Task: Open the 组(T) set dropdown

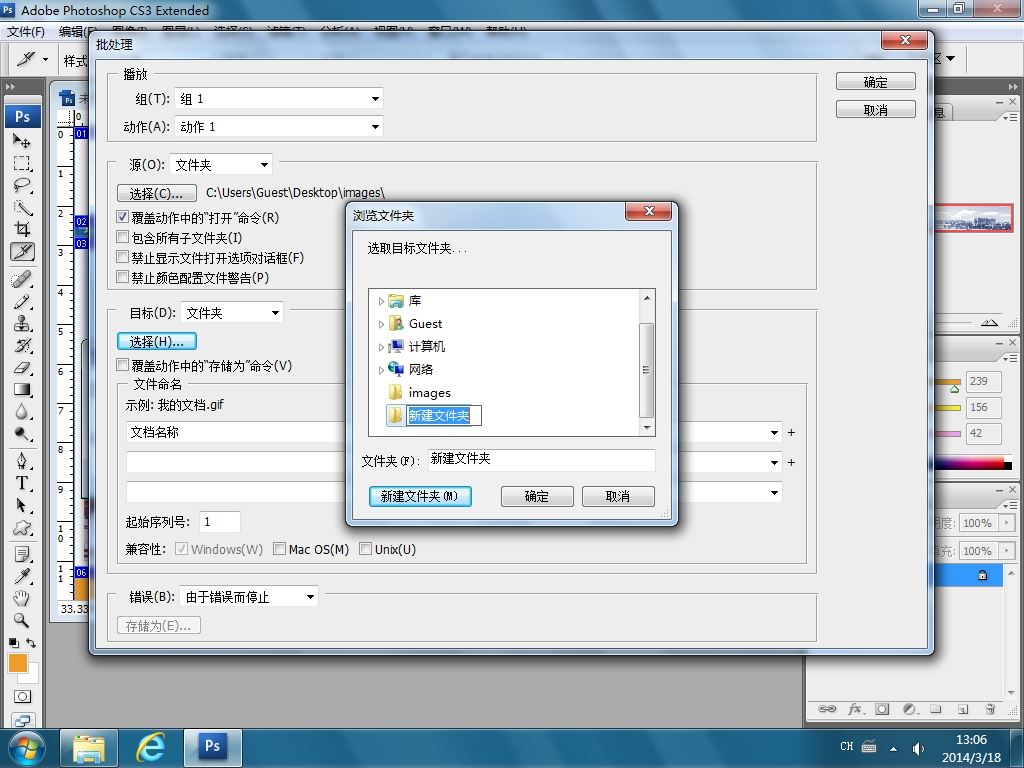Action: pos(278,99)
